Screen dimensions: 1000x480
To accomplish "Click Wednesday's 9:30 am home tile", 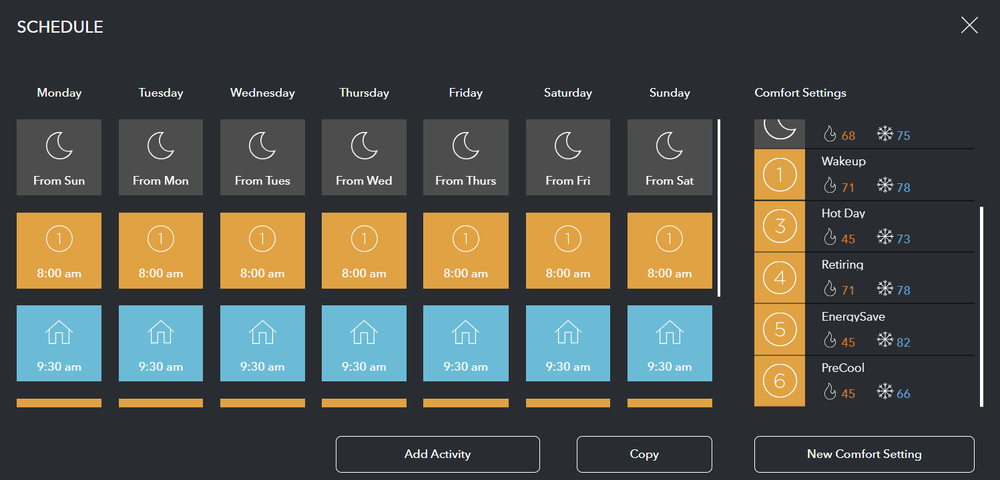I will (x=262, y=343).
